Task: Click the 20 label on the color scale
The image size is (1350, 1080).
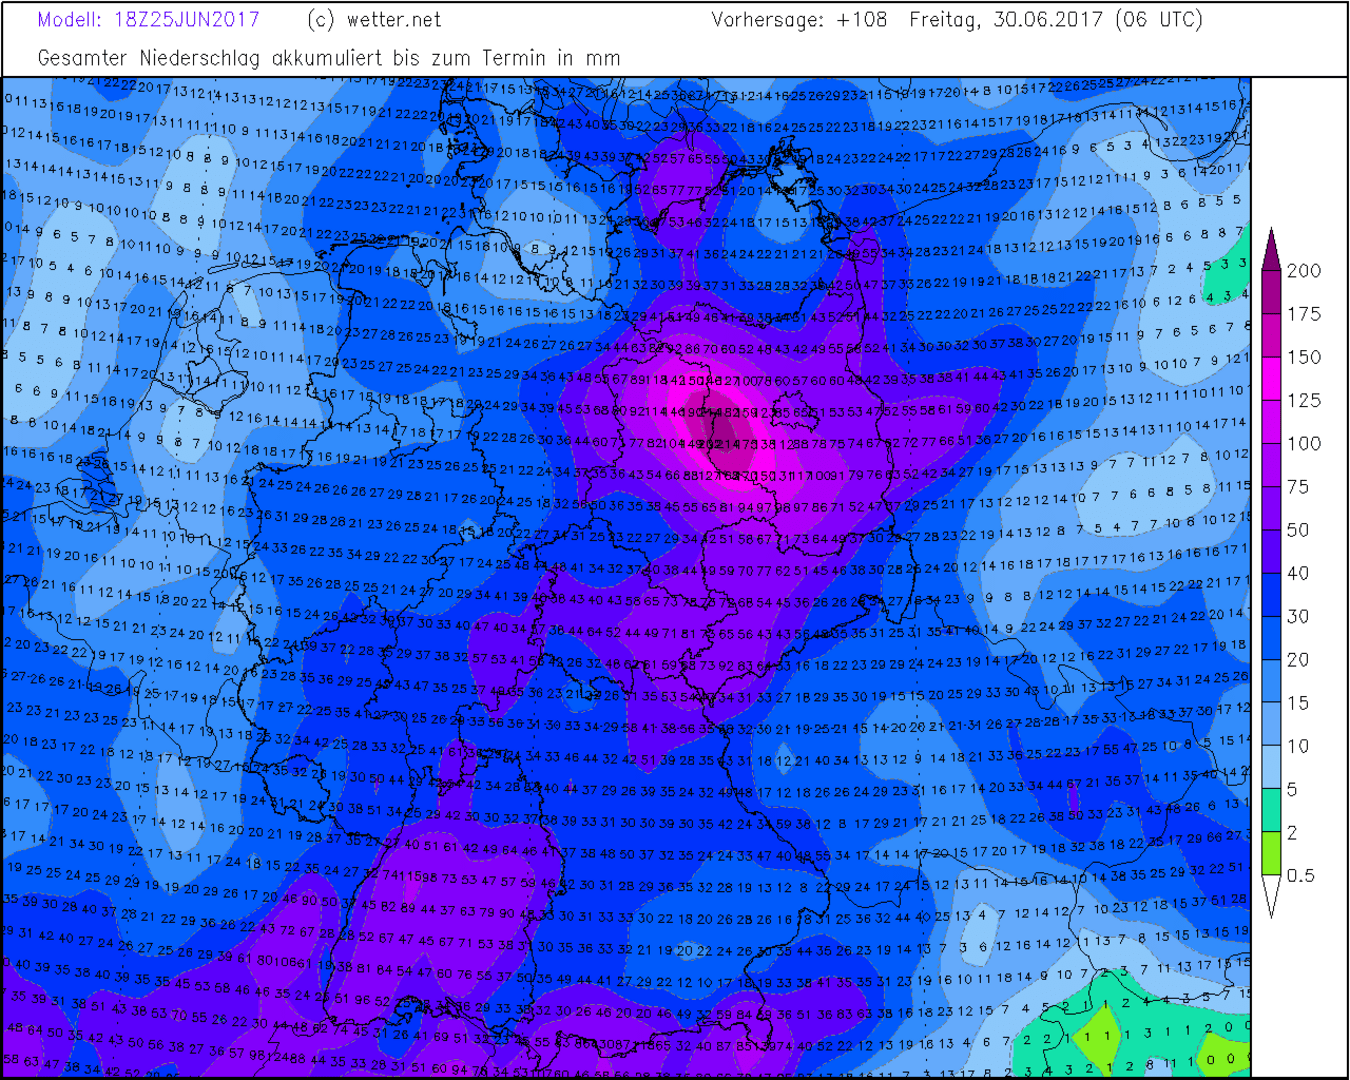Action: pyautogui.click(x=1297, y=659)
